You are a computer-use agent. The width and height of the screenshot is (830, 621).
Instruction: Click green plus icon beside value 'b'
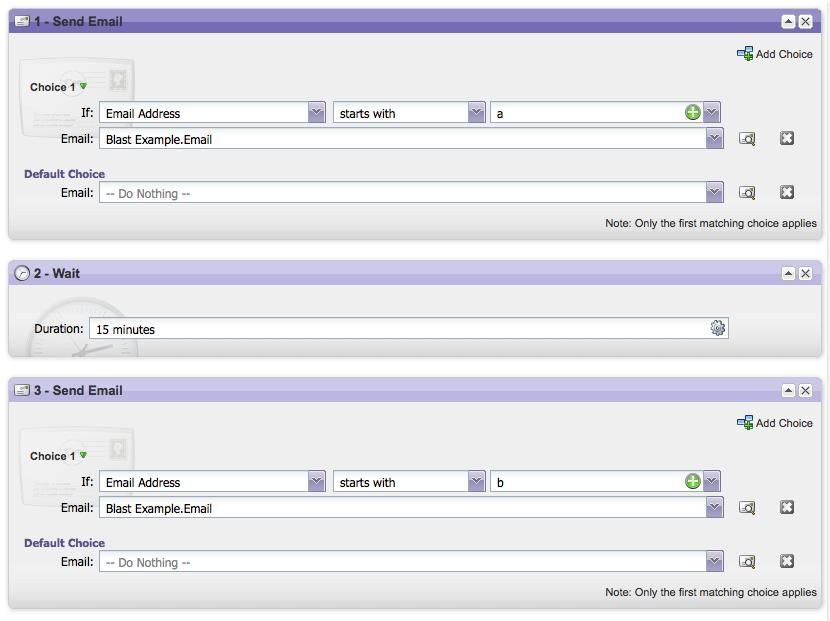pyautogui.click(x=692, y=482)
